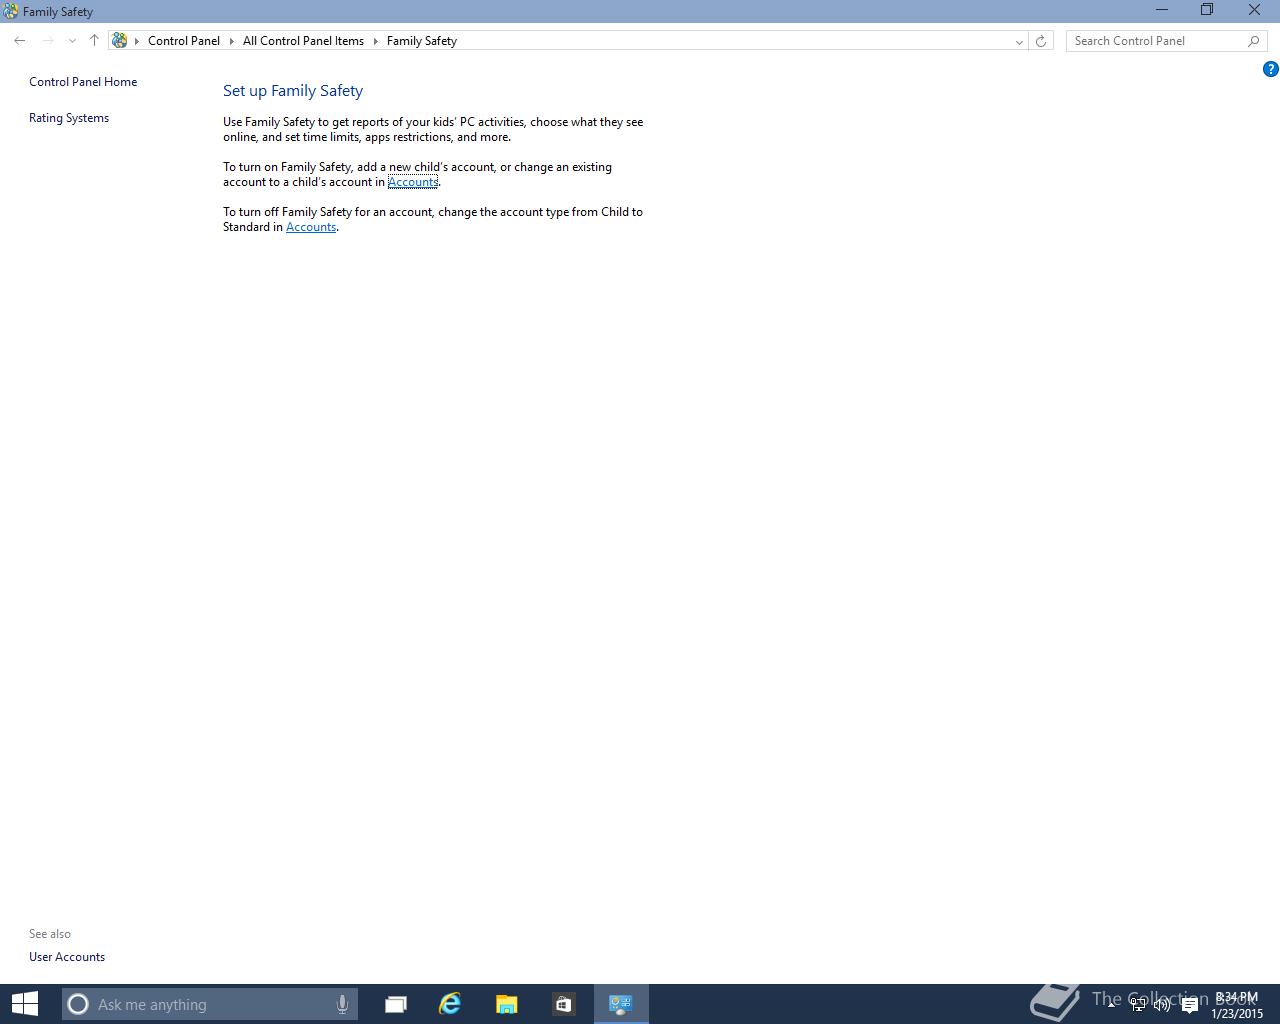Launch Internet Explorer from the taskbar
This screenshot has width=1280, height=1024.
pyautogui.click(x=450, y=1004)
